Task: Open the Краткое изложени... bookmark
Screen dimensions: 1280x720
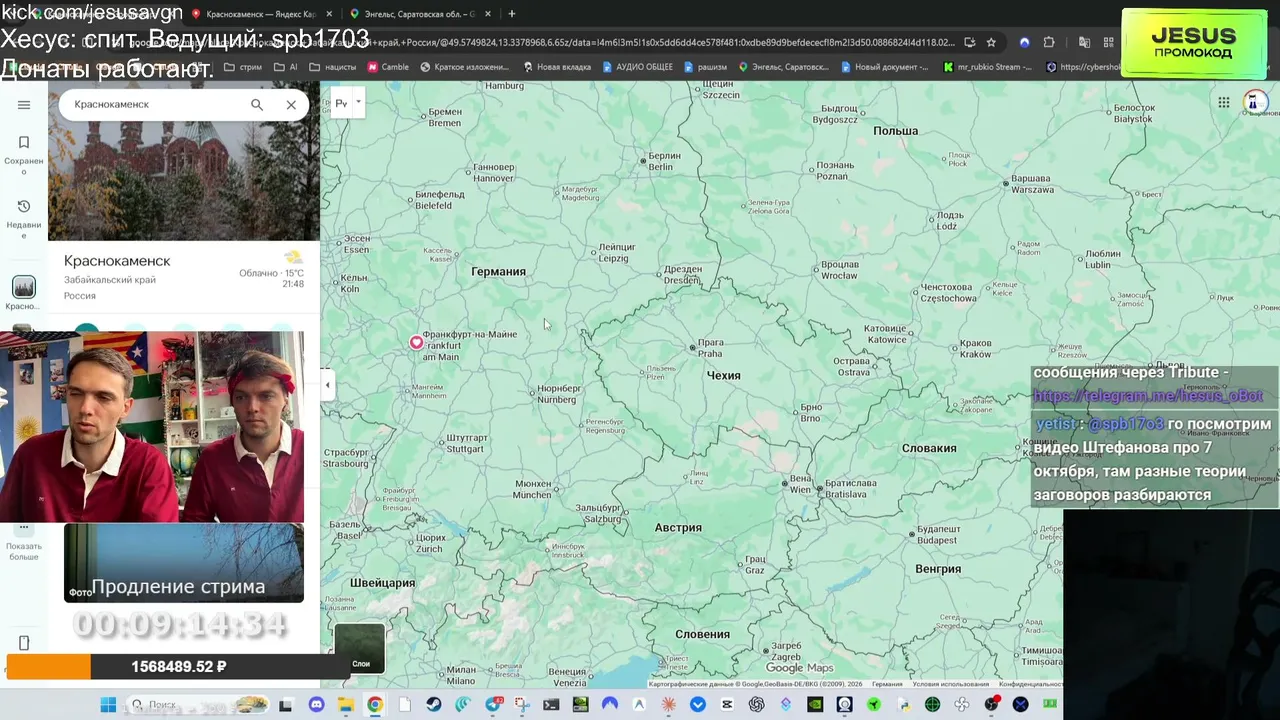Action: 465,67
